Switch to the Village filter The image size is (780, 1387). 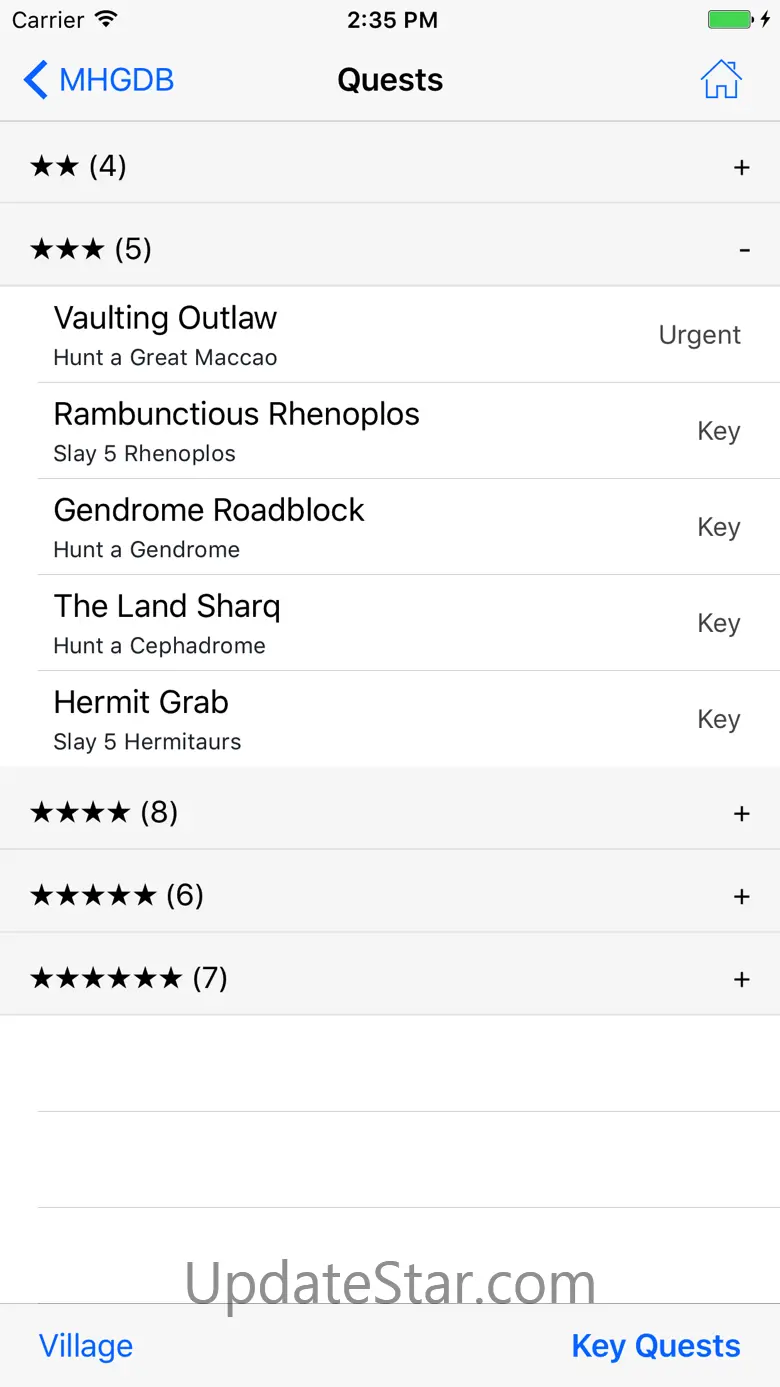point(86,1346)
